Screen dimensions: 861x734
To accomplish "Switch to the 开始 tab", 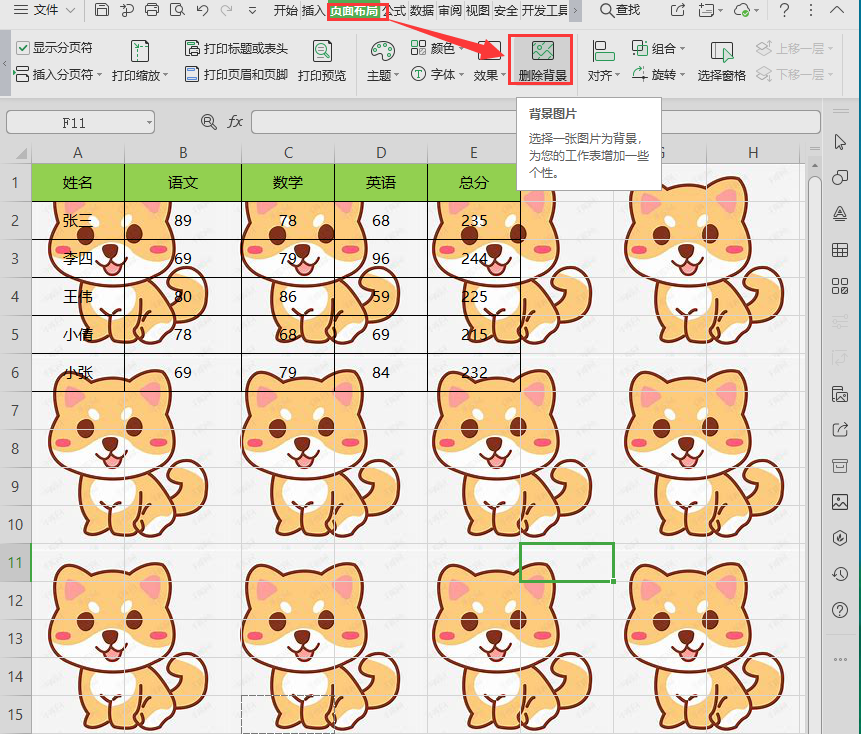I will (x=286, y=10).
